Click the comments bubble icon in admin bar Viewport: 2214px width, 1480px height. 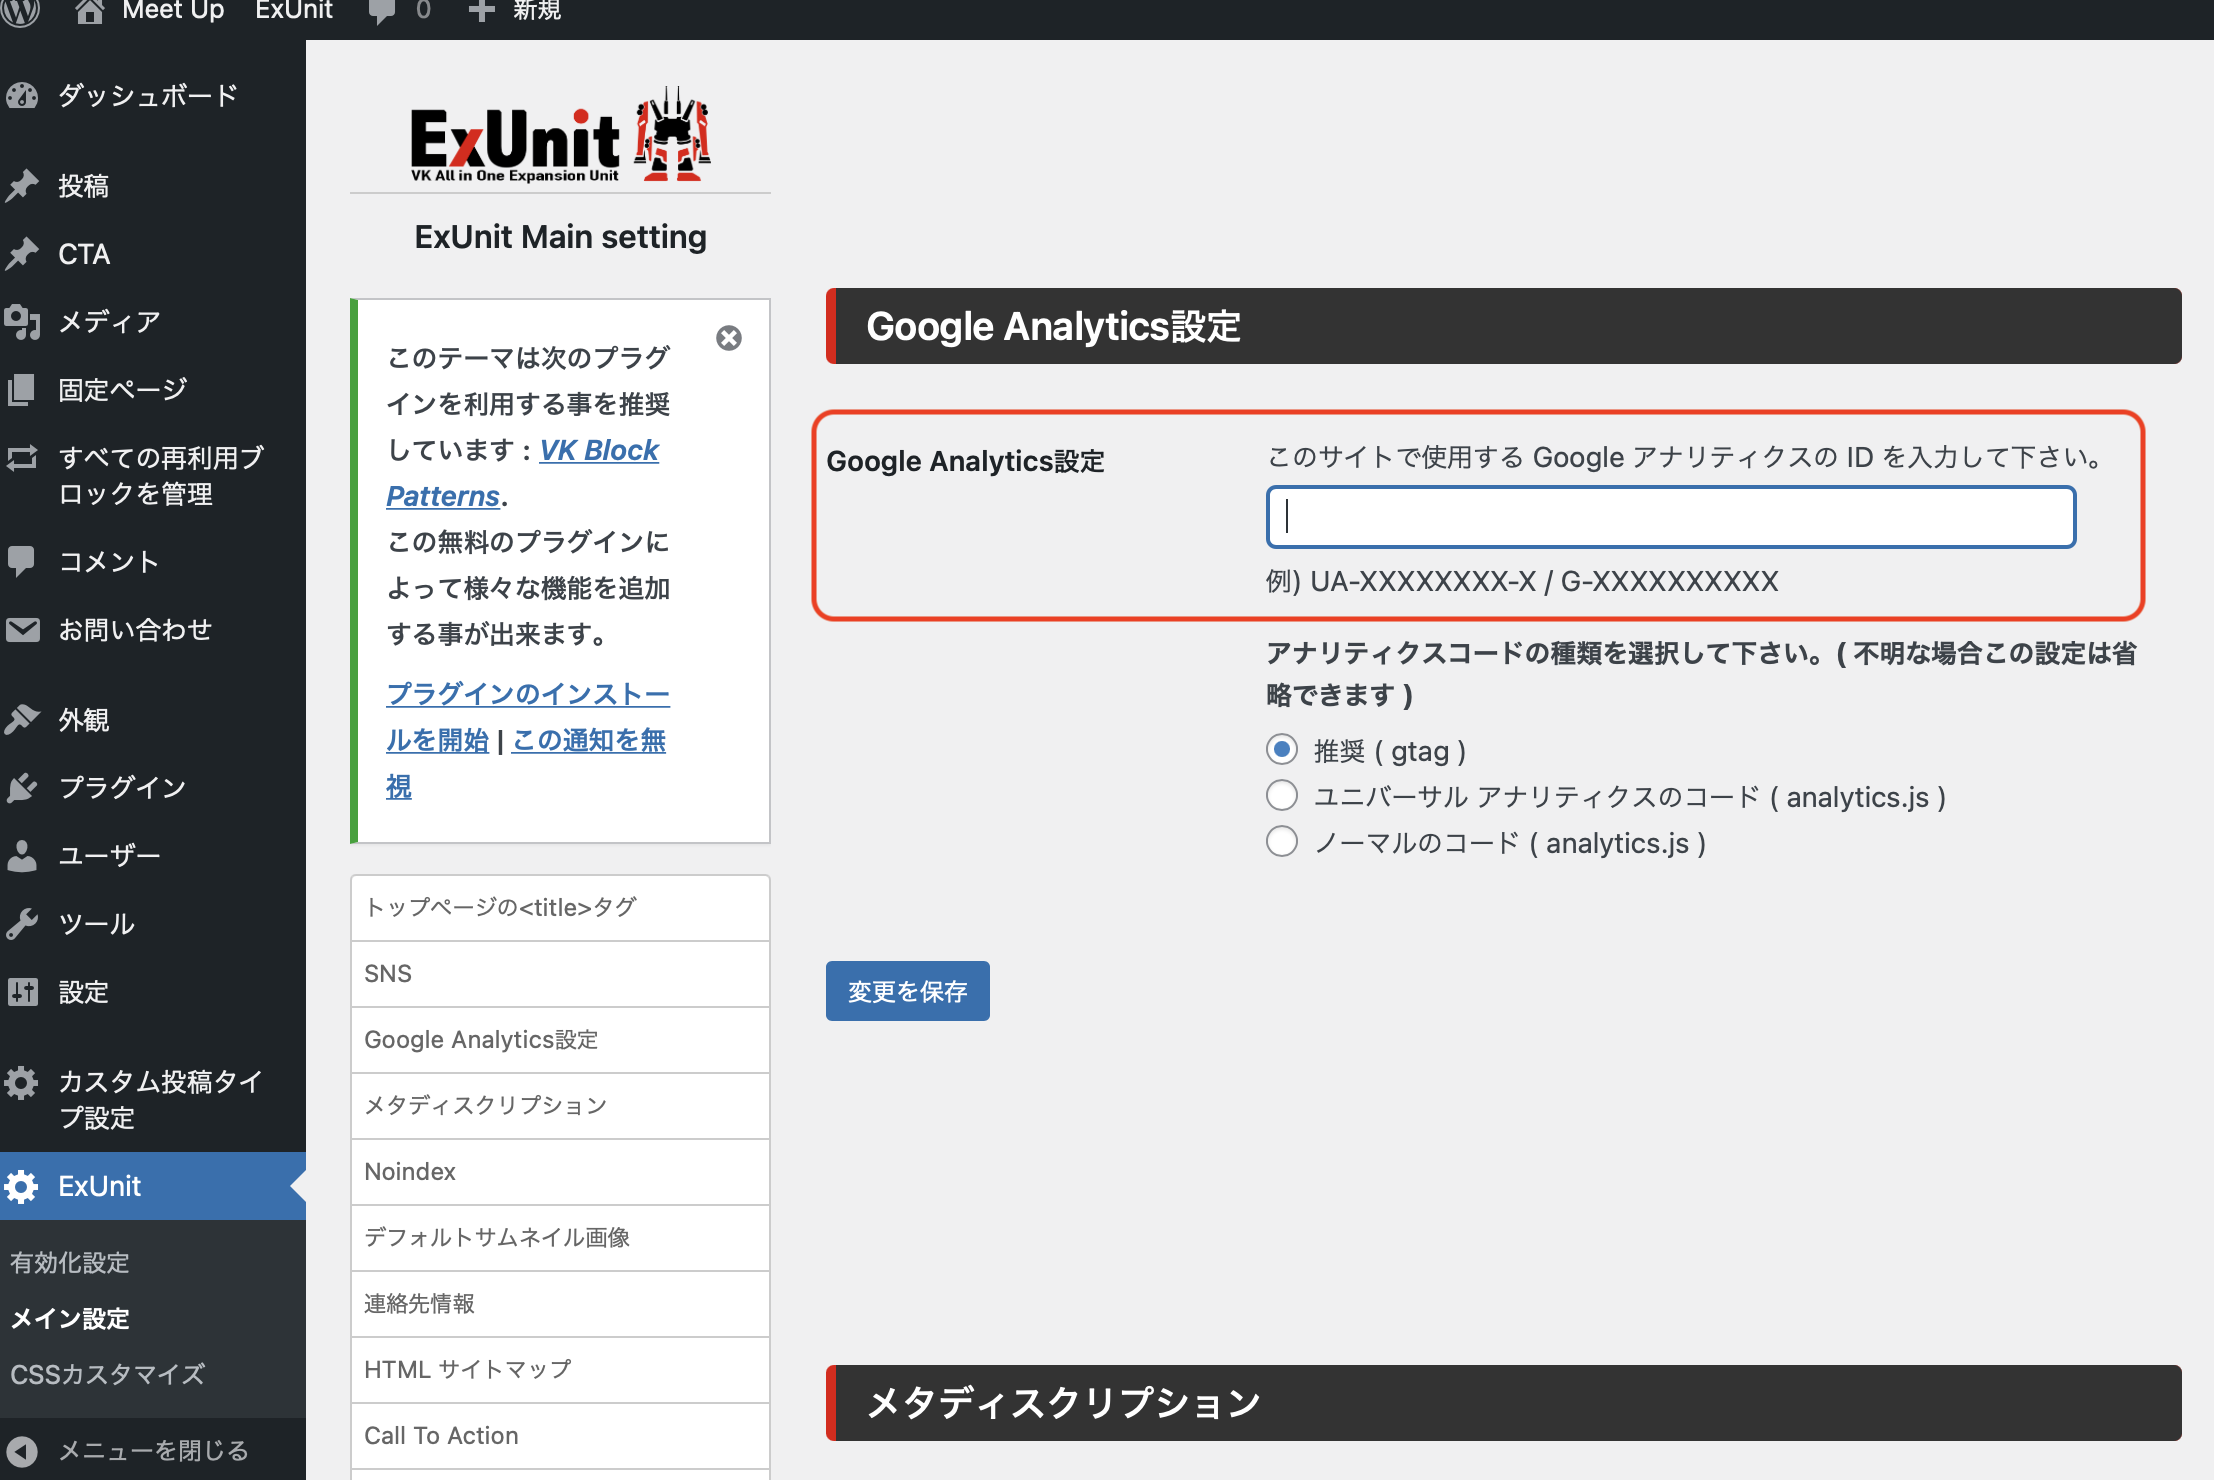click(x=381, y=11)
